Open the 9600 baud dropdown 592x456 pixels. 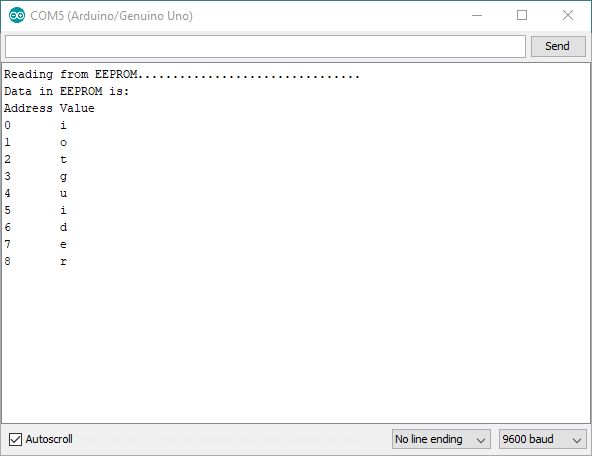point(543,439)
